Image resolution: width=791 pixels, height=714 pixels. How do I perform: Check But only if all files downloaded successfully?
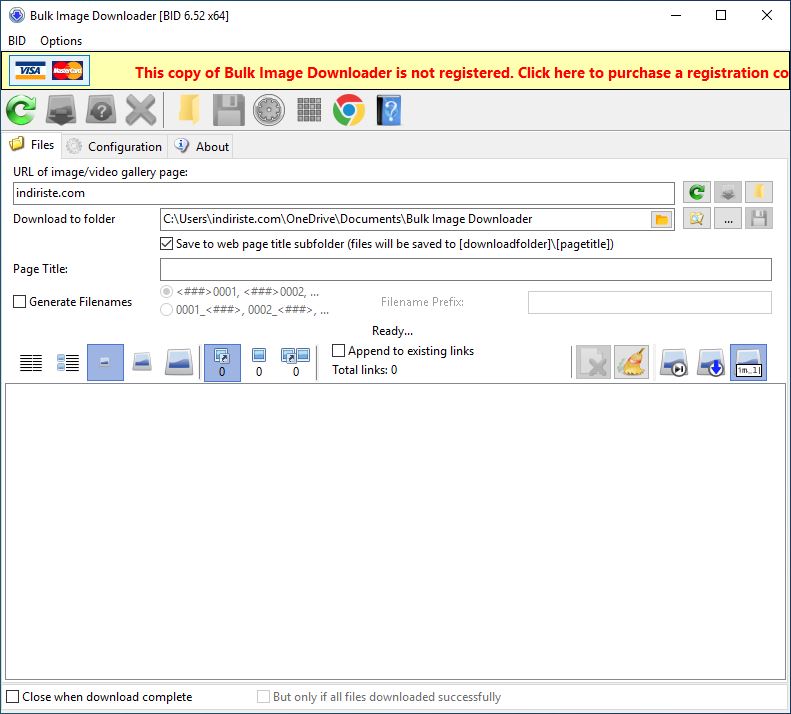pos(263,696)
